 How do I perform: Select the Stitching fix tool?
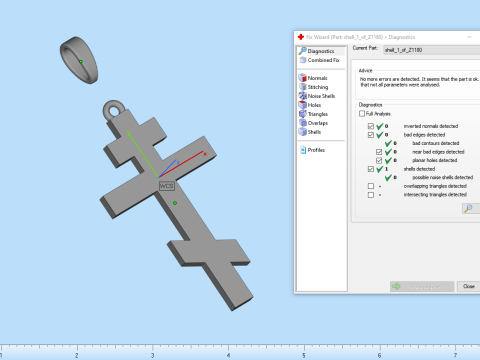(314, 87)
